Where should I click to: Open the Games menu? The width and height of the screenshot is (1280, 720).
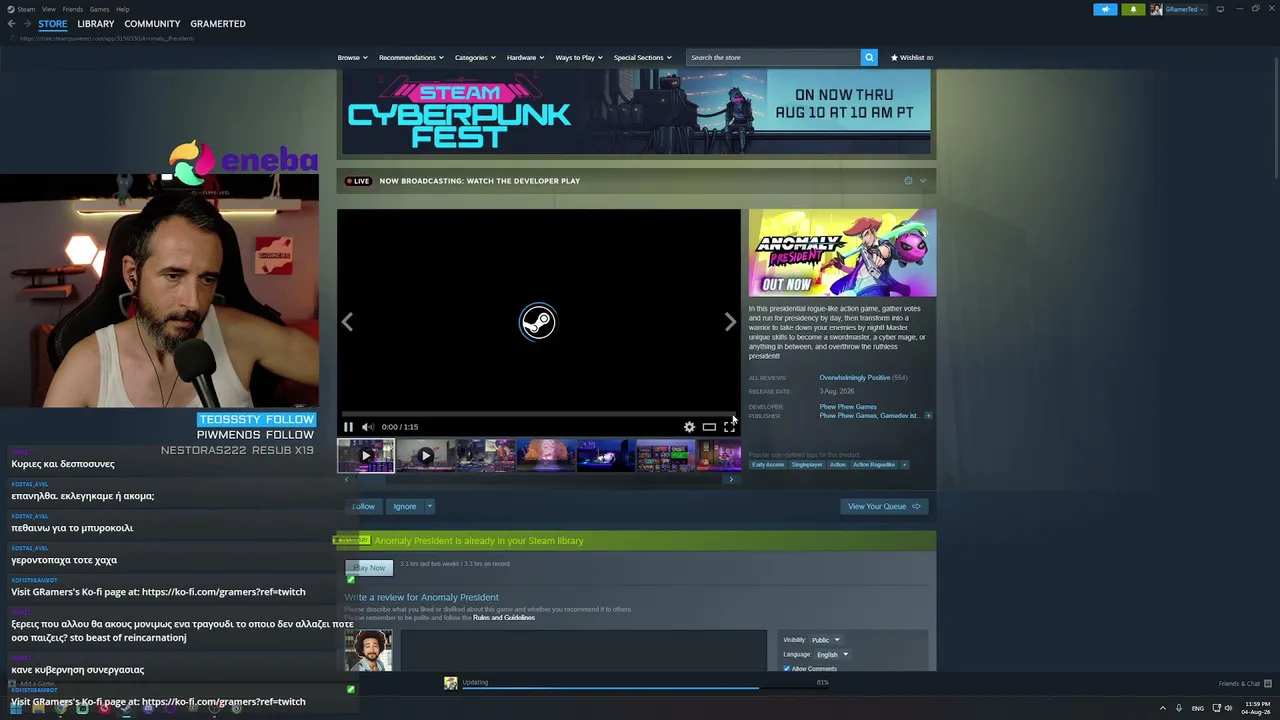[x=99, y=9]
